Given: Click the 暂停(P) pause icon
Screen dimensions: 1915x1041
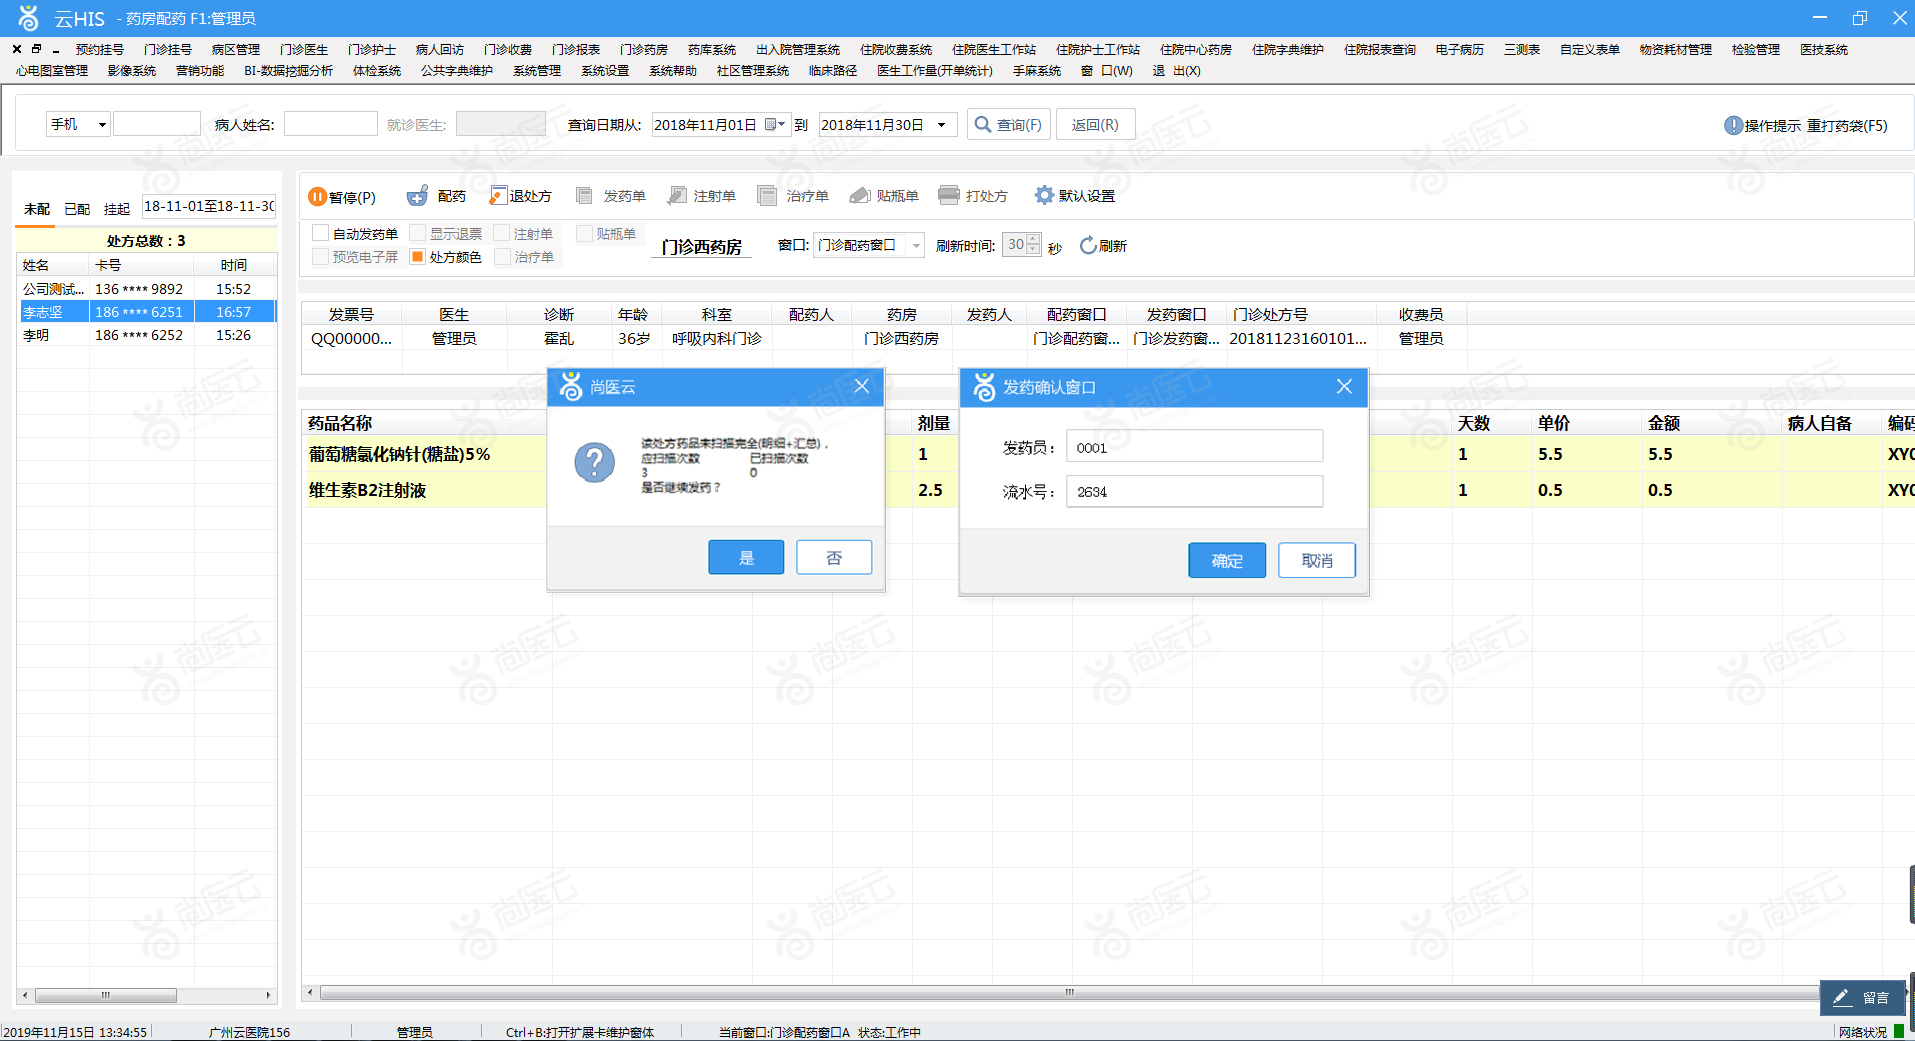Looking at the screenshot, I should click(x=317, y=196).
